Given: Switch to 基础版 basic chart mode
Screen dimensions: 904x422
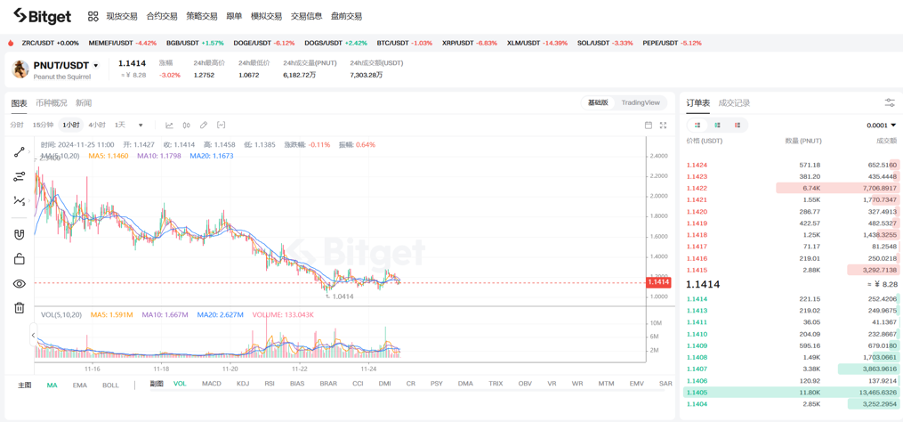Looking at the screenshot, I should click(597, 103).
